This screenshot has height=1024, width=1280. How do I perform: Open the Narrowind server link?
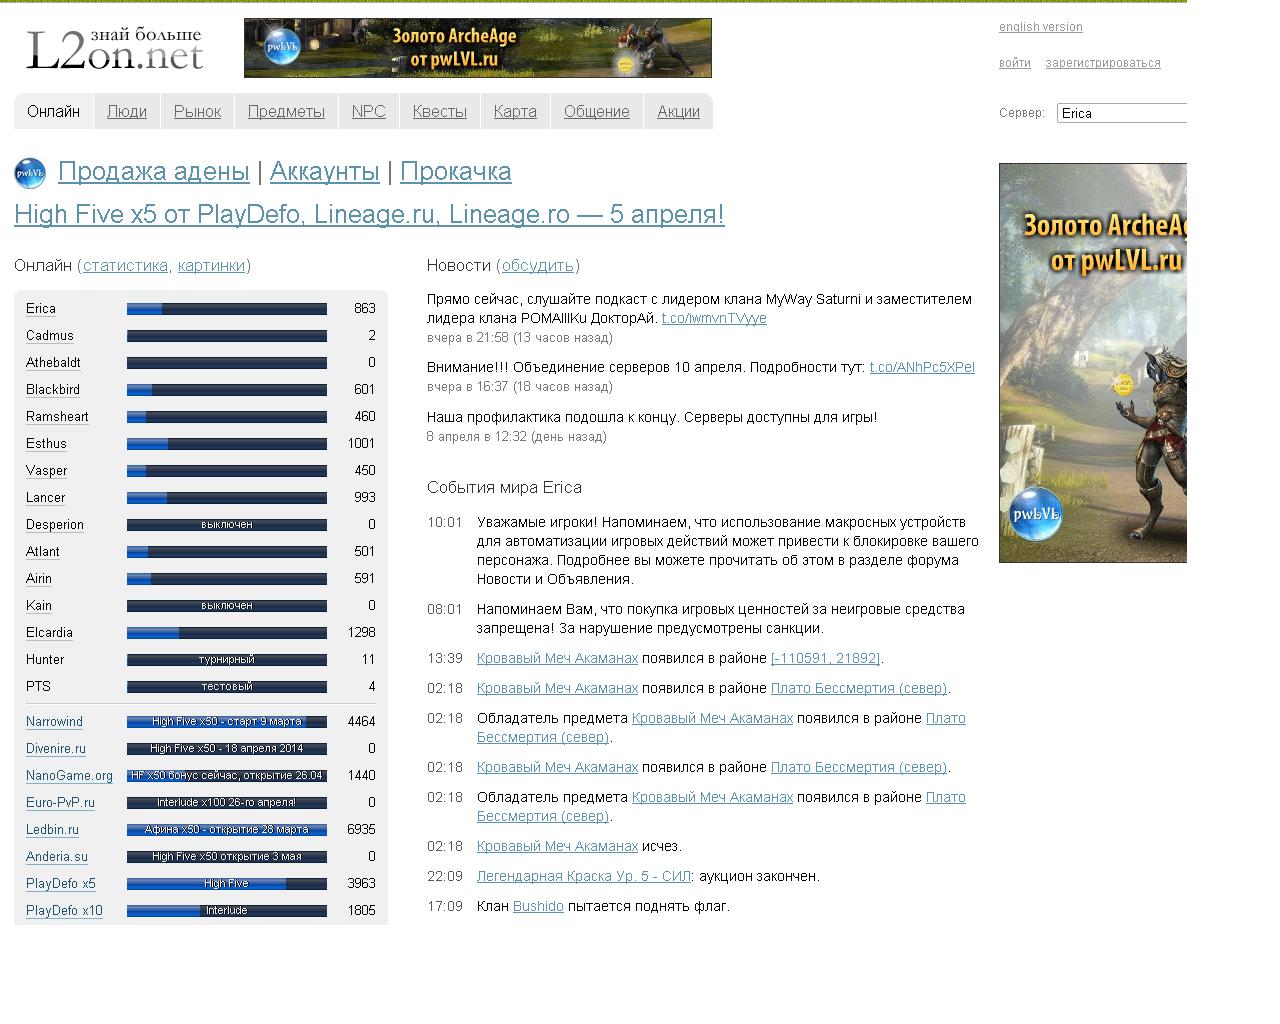coord(54,722)
